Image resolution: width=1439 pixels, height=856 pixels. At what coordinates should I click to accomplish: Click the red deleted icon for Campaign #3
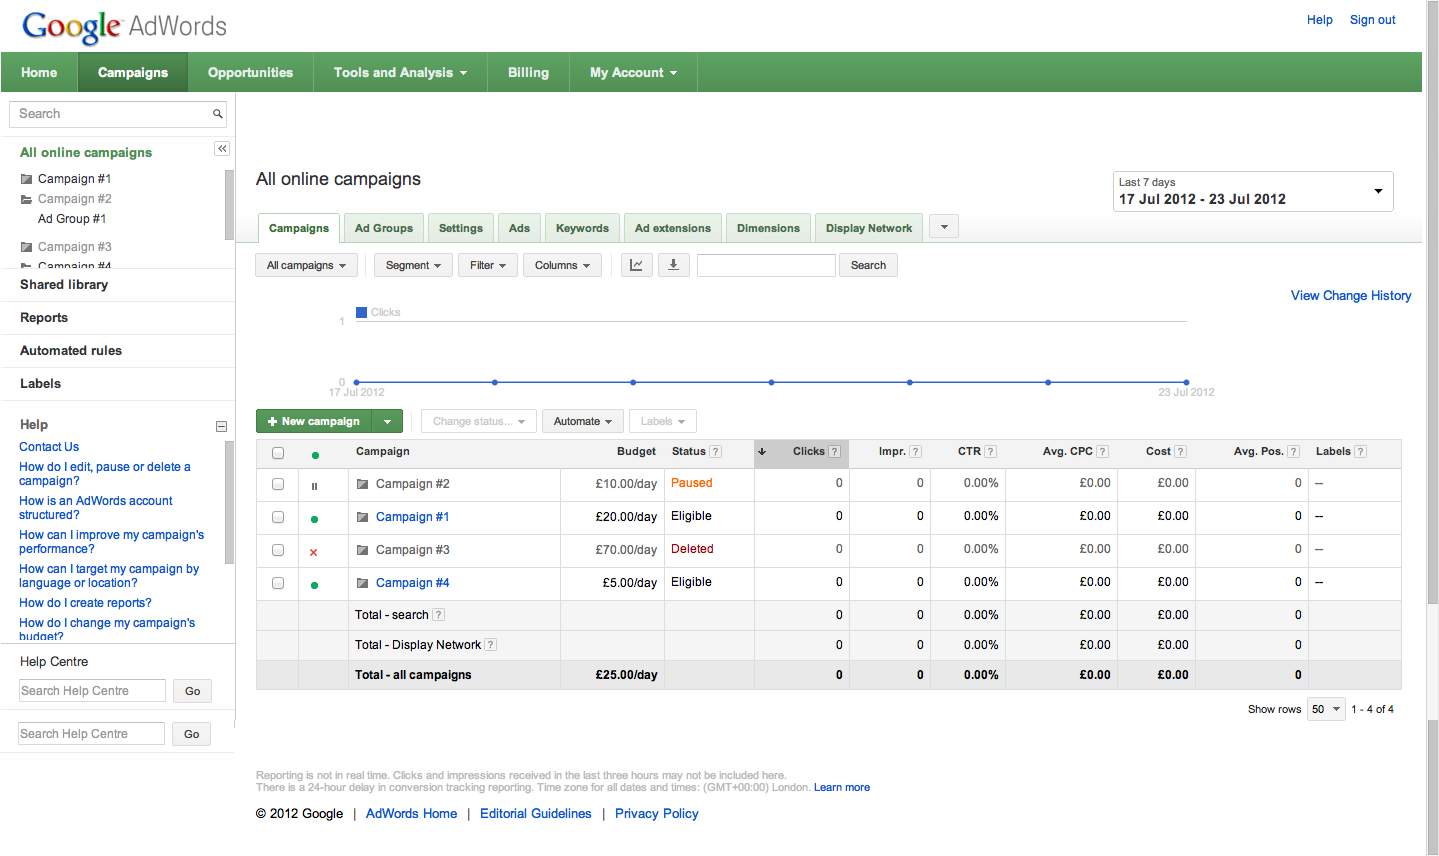point(314,552)
